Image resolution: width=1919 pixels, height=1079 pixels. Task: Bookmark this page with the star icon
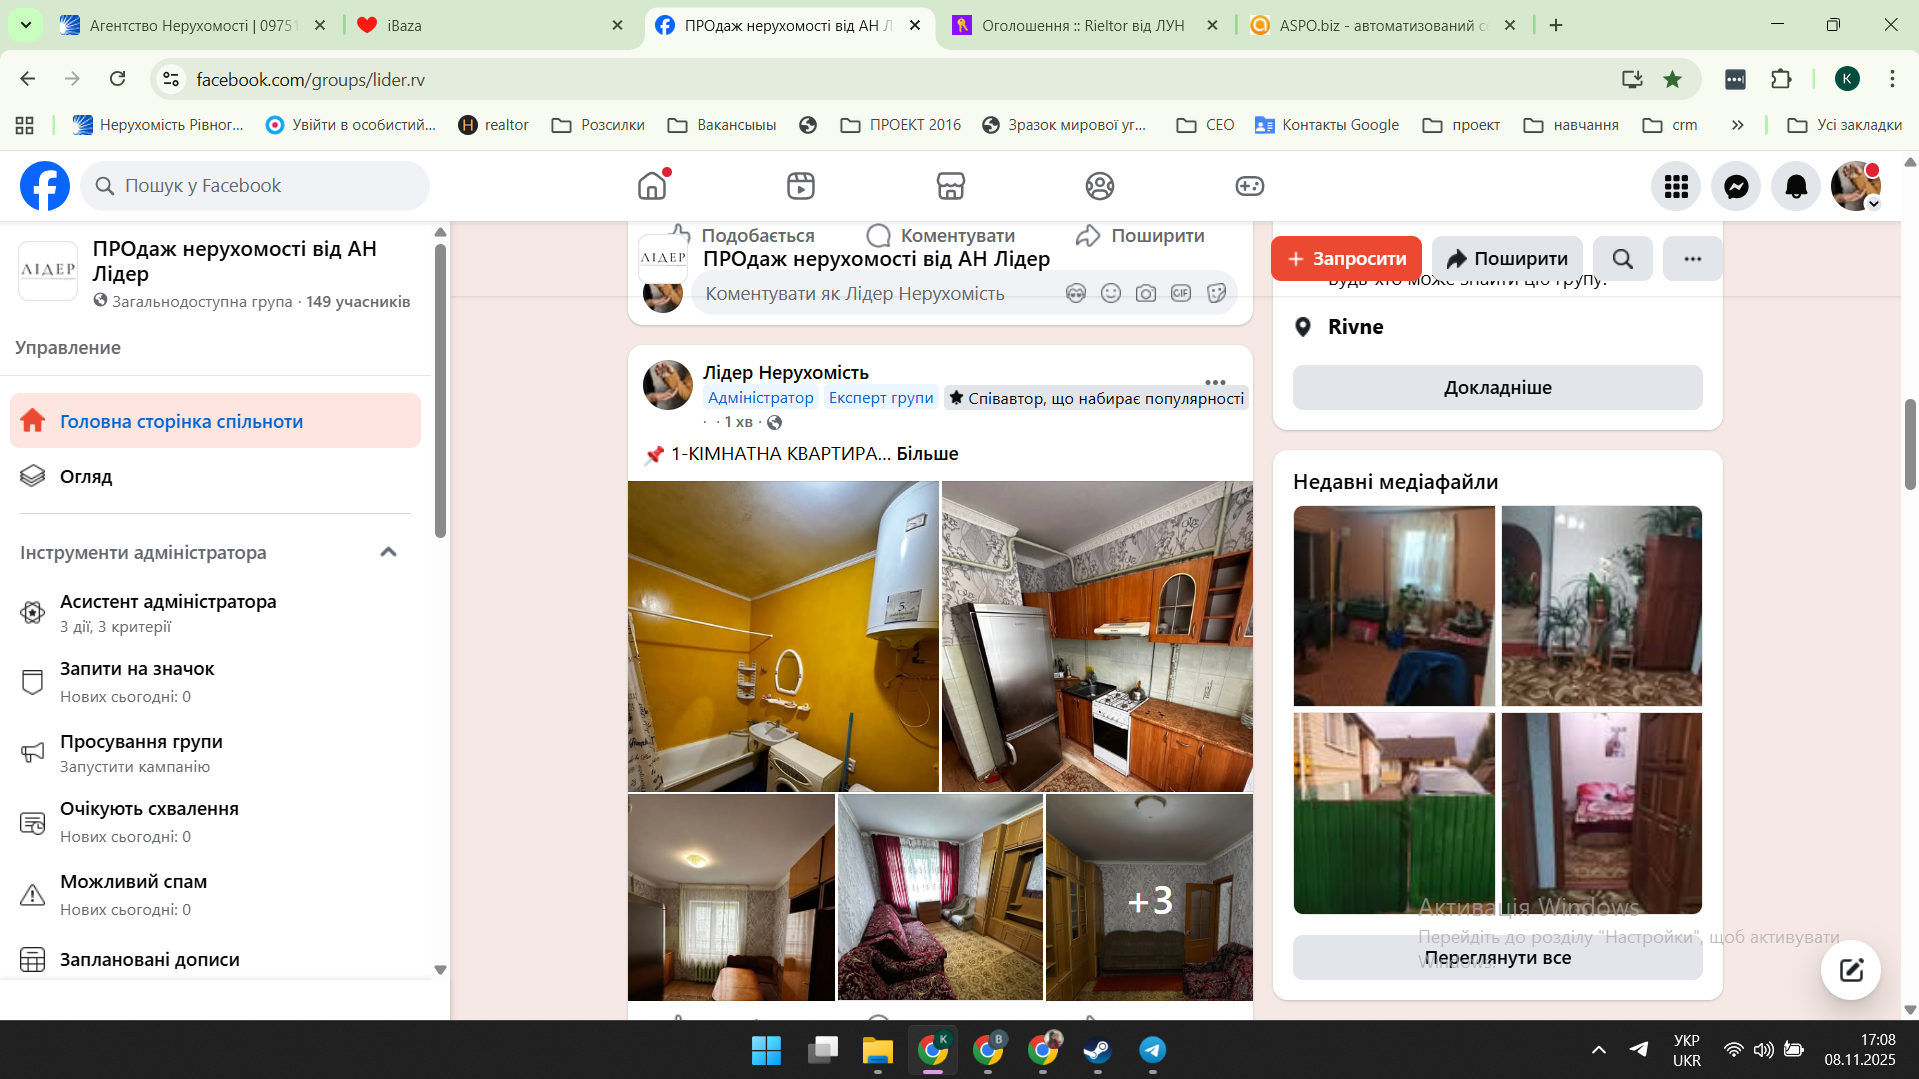tap(1672, 79)
